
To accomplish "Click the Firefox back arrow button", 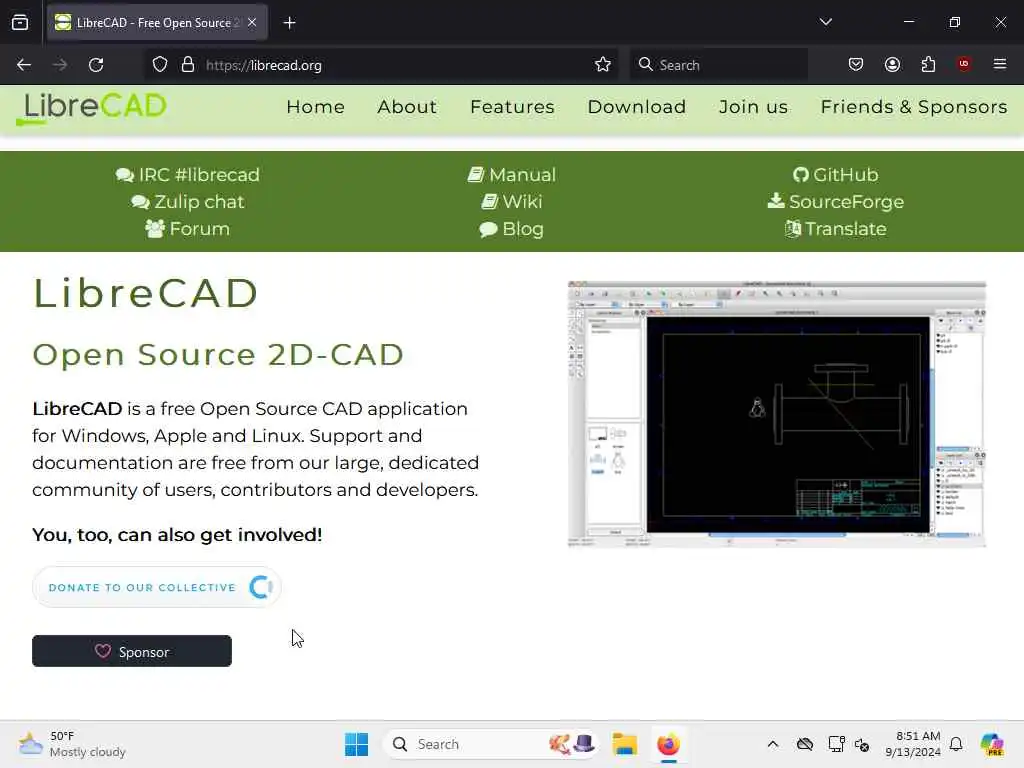I will (24, 65).
